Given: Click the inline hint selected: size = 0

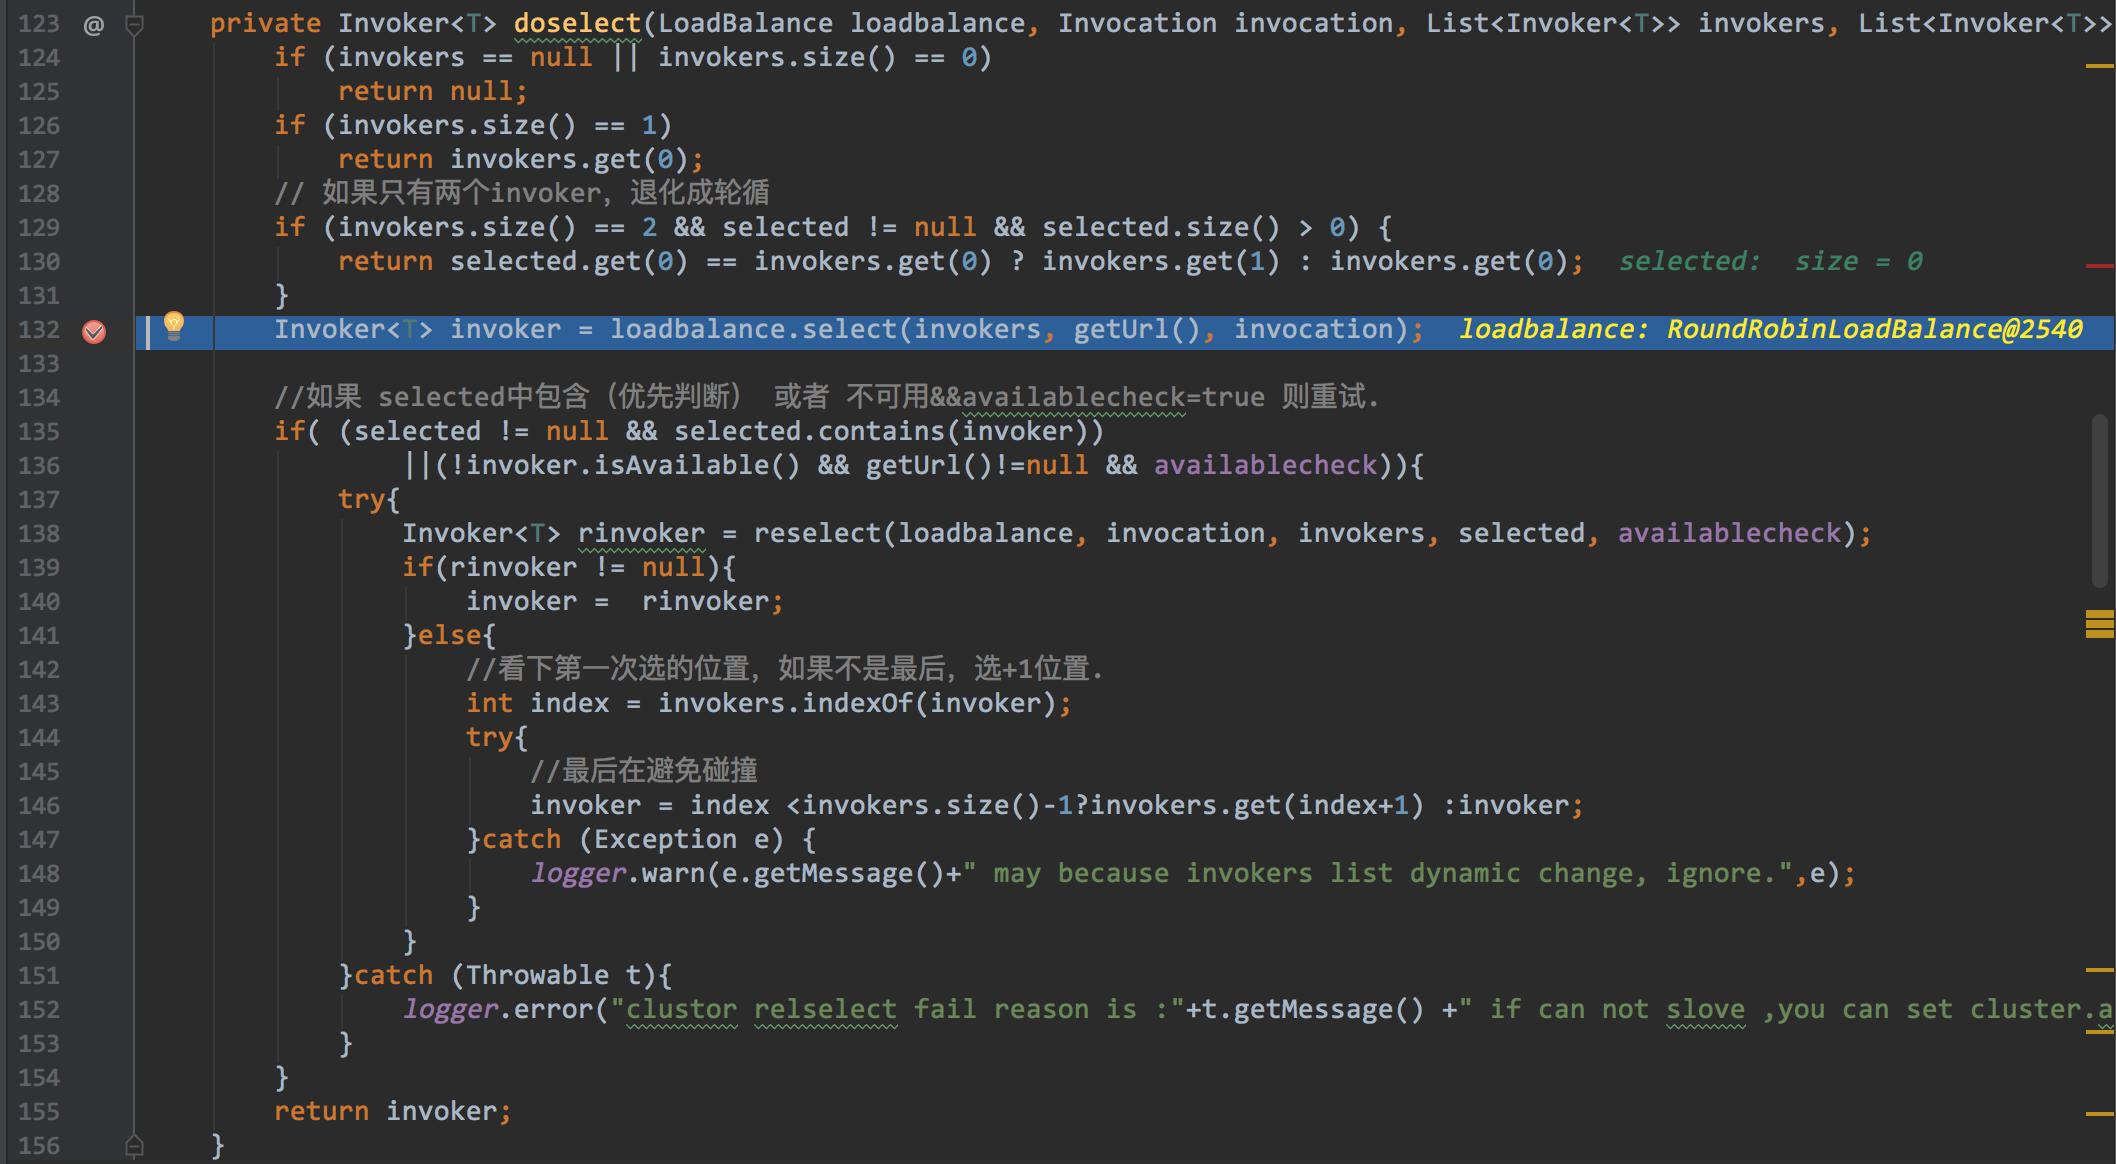Looking at the screenshot, I should [x=1769, y=262].
